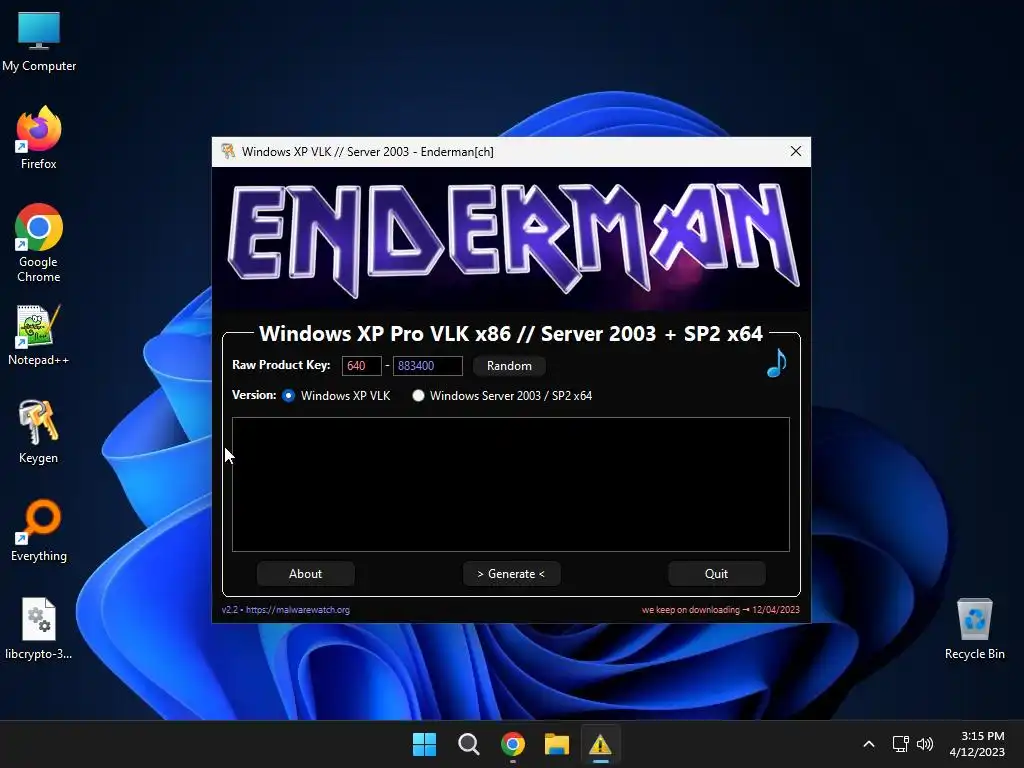This screenshot has width=1024, height=768.
Task: Close the Enderman keygen window
Action: coord(795,152)
